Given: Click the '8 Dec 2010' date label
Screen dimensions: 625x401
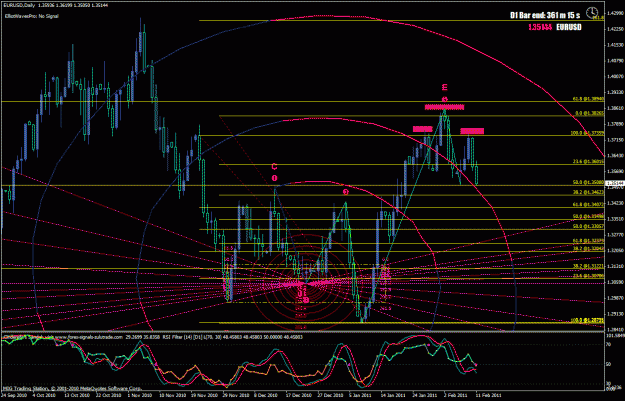Looking at the screenshot, I should (266, 395).
